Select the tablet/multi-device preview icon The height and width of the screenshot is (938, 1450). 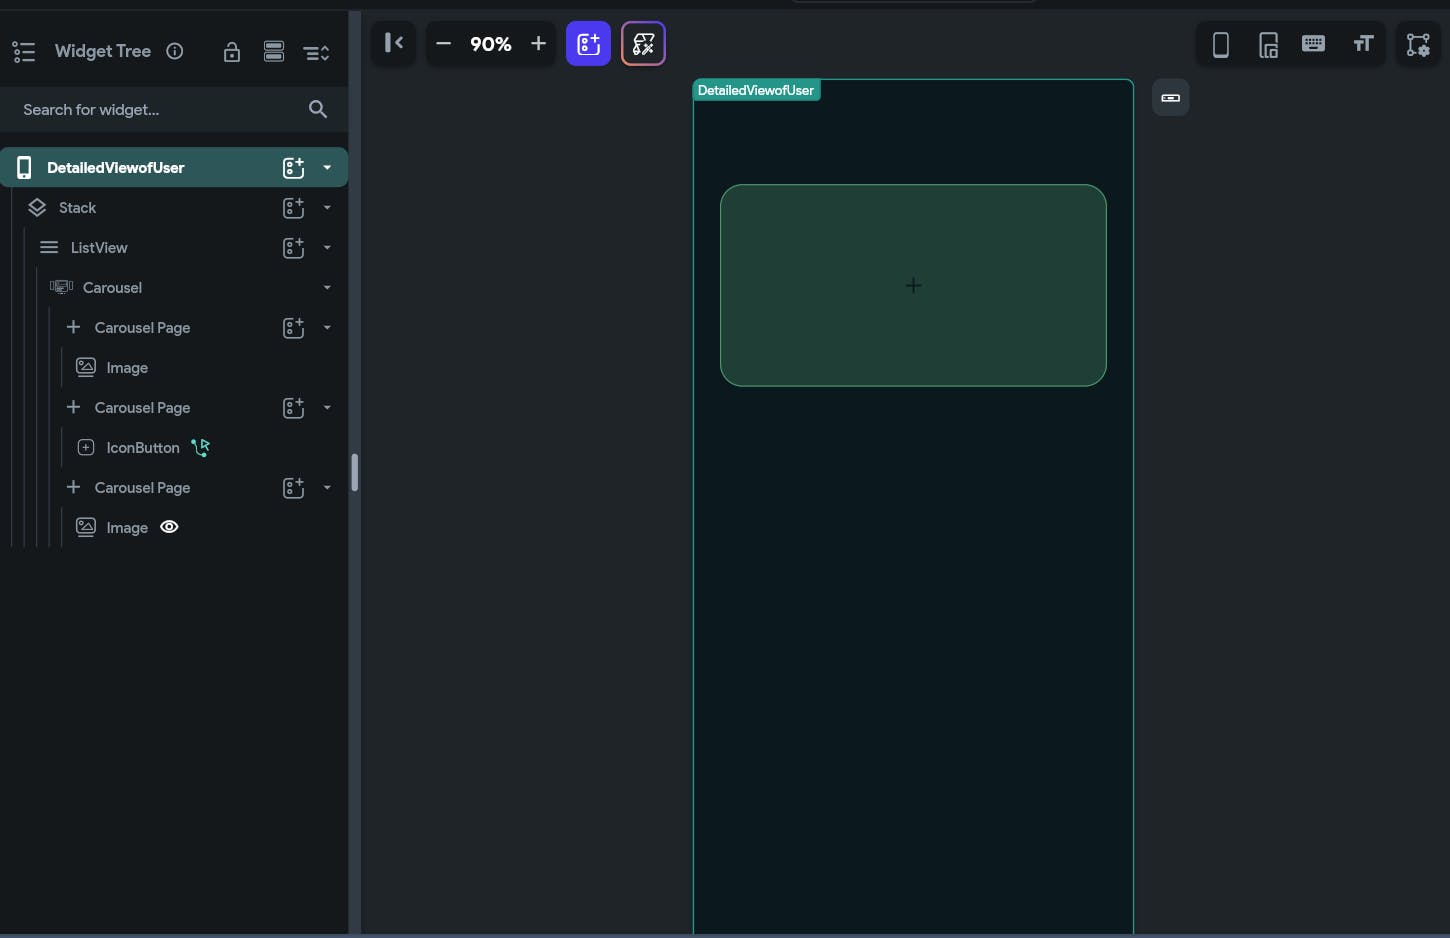[1268, 44]
